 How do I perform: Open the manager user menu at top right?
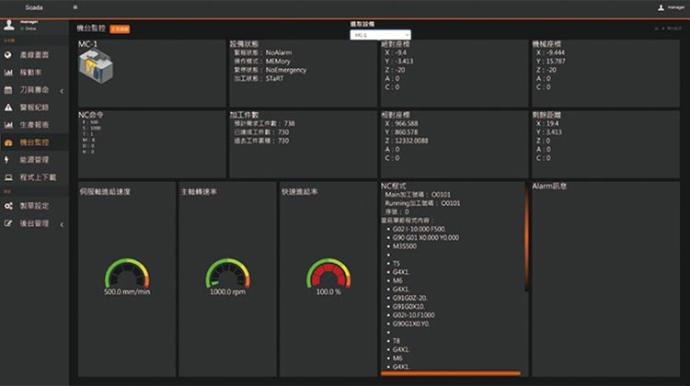[671, 7]
